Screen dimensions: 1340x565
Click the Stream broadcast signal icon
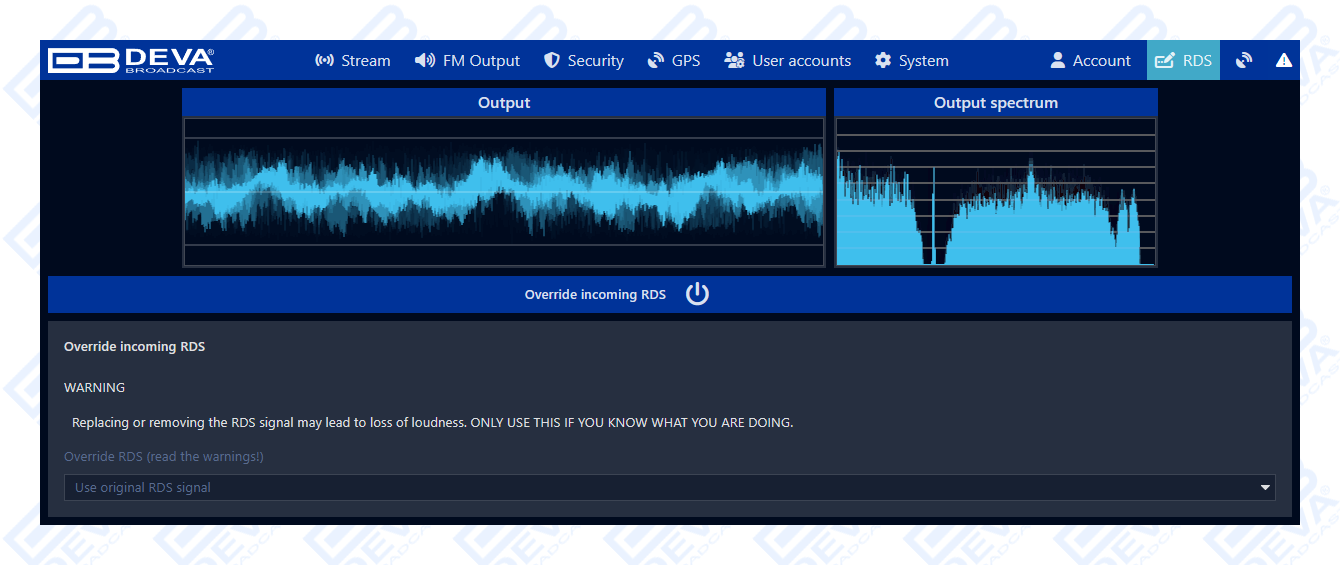[x=324, y=61]
